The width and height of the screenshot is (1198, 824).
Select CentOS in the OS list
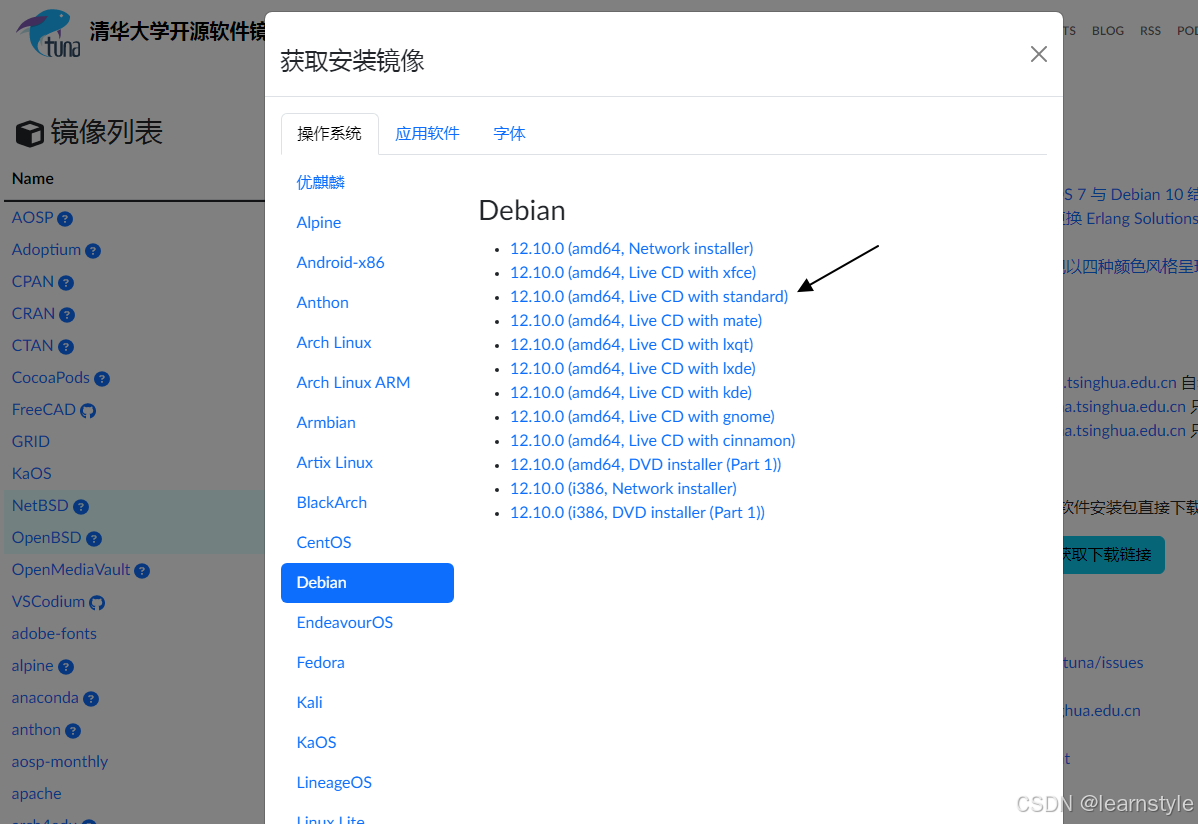(324, 543)
